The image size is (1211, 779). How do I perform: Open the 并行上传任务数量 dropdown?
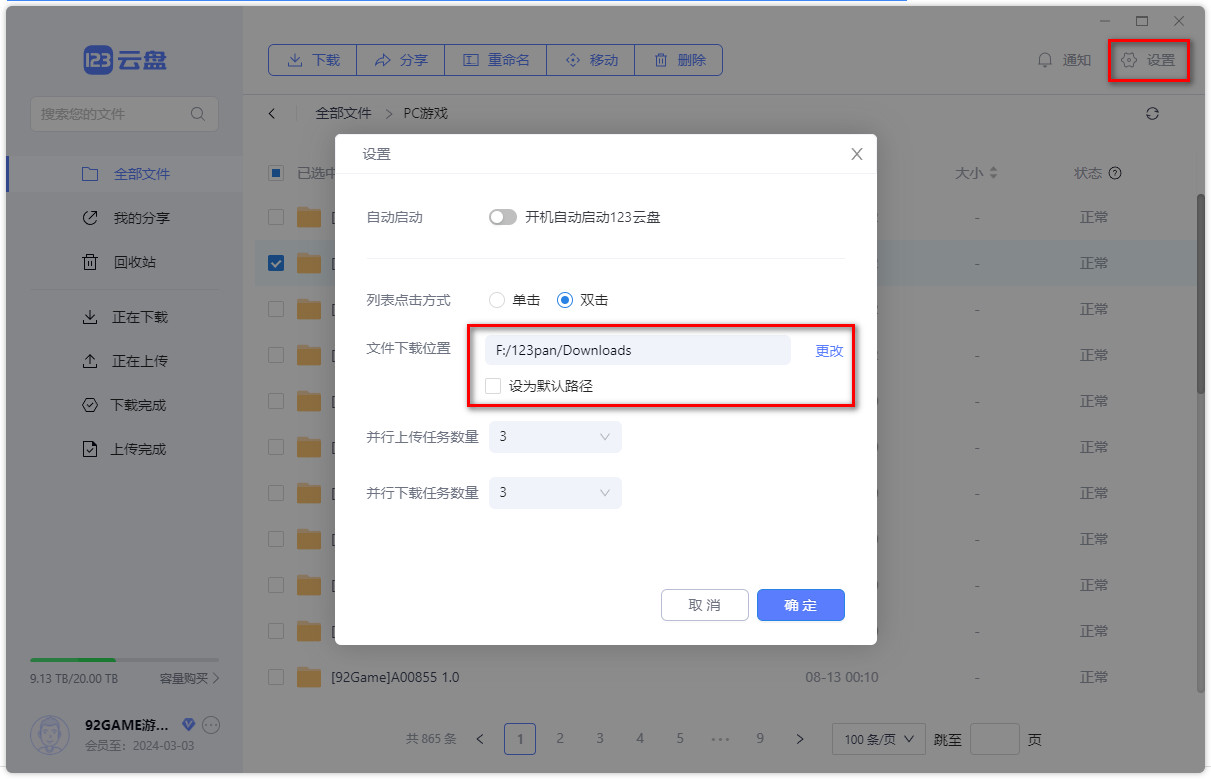[555, 437]
